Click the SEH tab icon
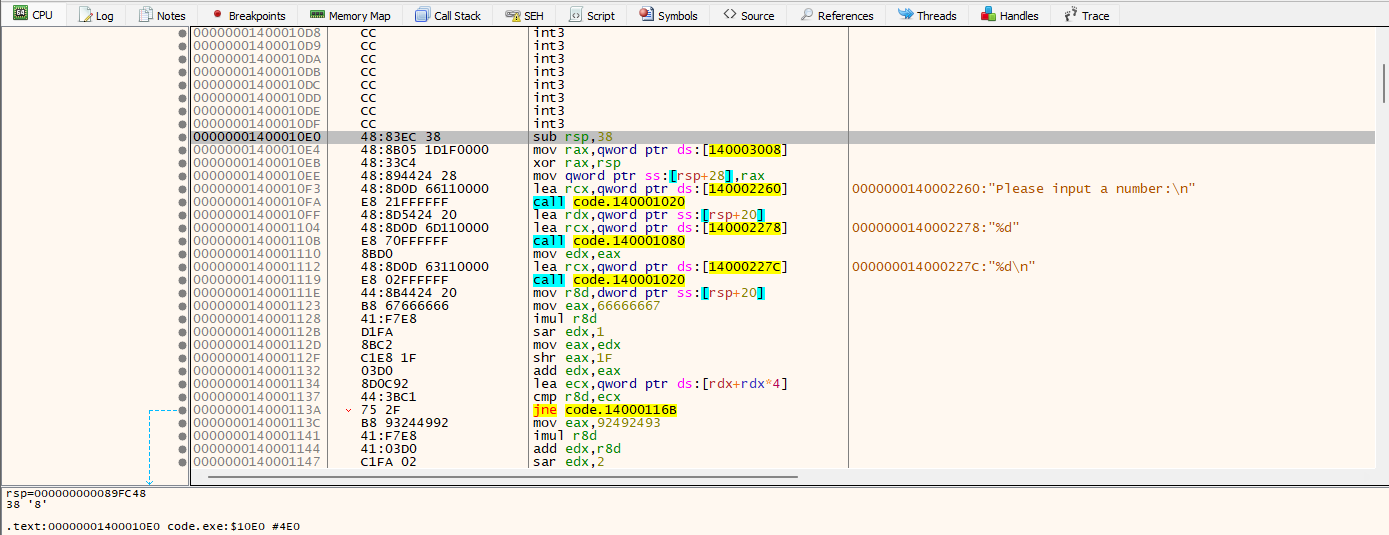Image resolution: width=1389 pixels, height=535 pixels. click(512, 15)
